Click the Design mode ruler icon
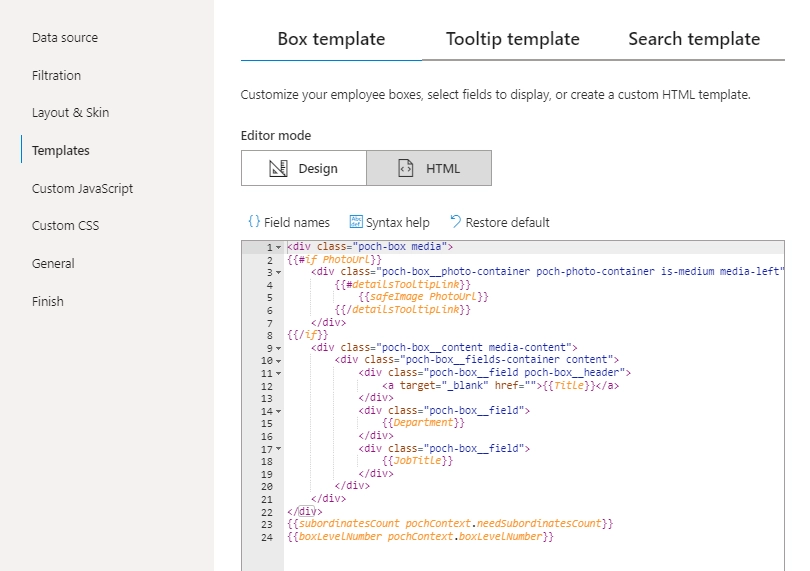The image size is (810, 571). point(278,168)
